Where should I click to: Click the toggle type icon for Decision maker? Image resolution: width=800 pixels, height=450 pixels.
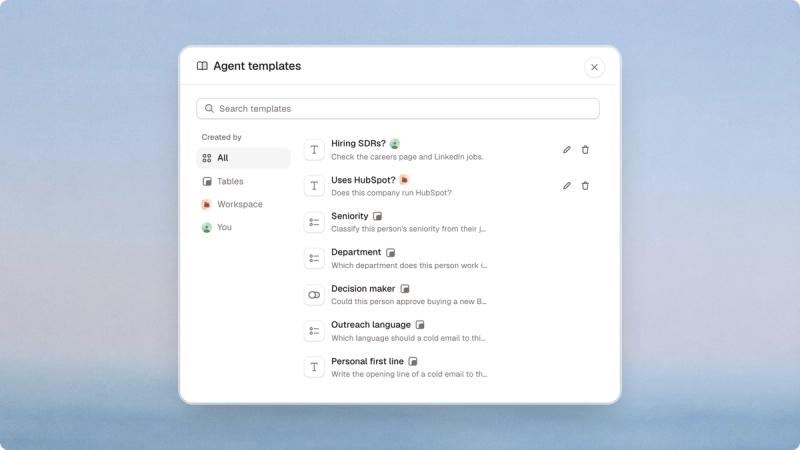coord(314,294)
